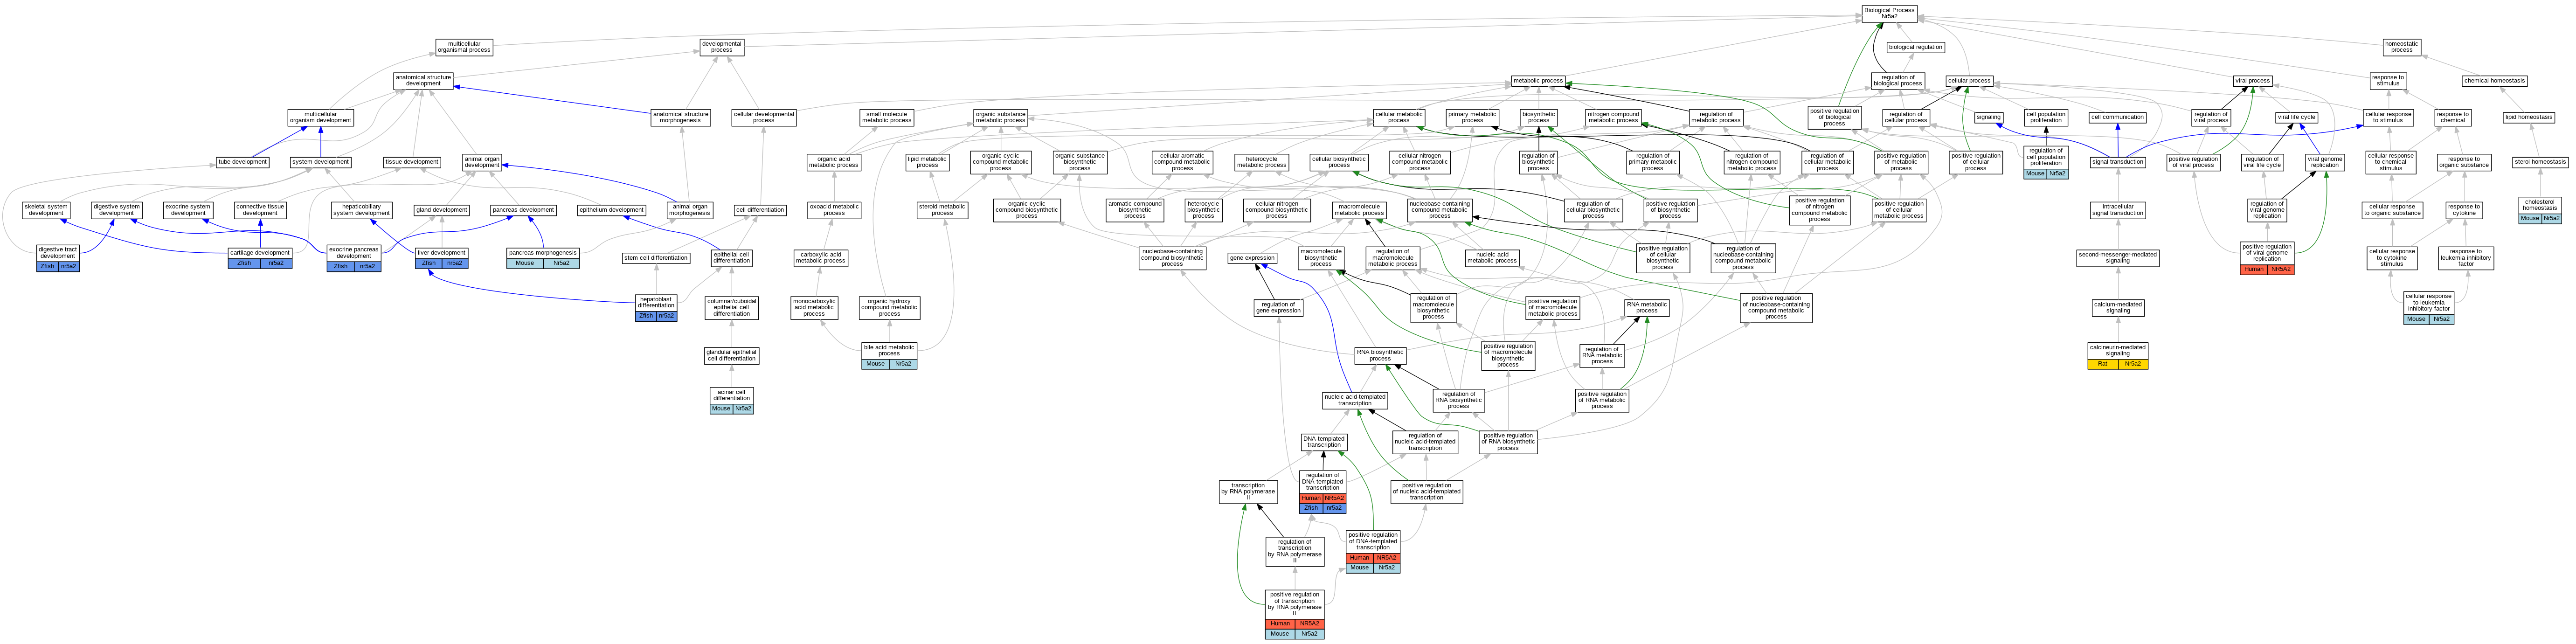
Task: Click the 'cartilage development' node
Action: [x=260, y=258]
